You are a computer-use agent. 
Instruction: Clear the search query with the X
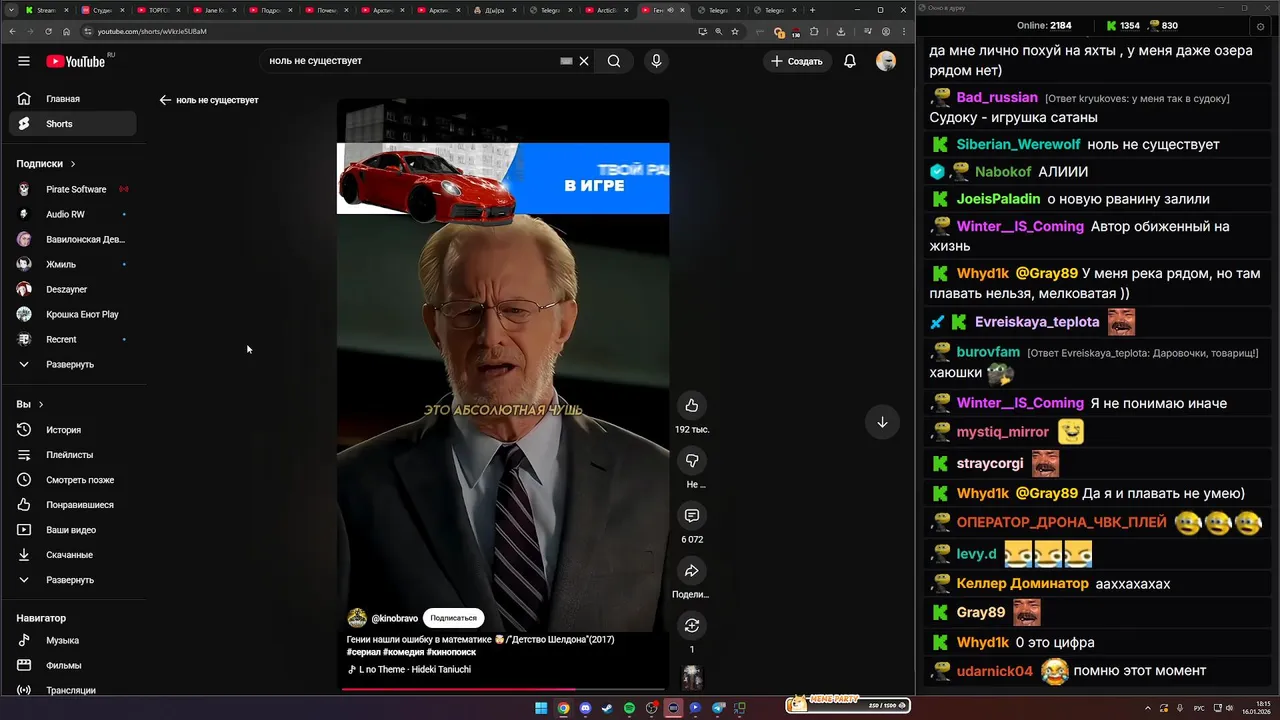[x=584, y=61]
